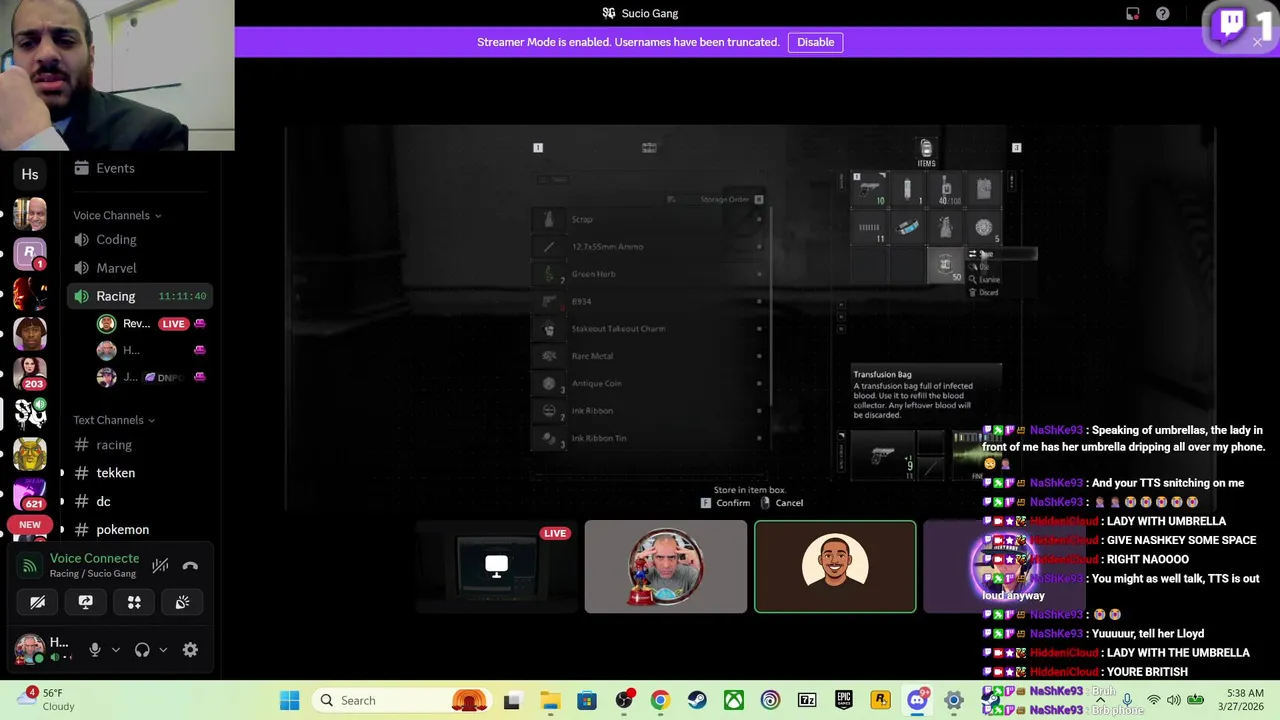This screenshot has width=1280, height=720.
Task: Open the Windows Start menu
Action: click(290, 700)
